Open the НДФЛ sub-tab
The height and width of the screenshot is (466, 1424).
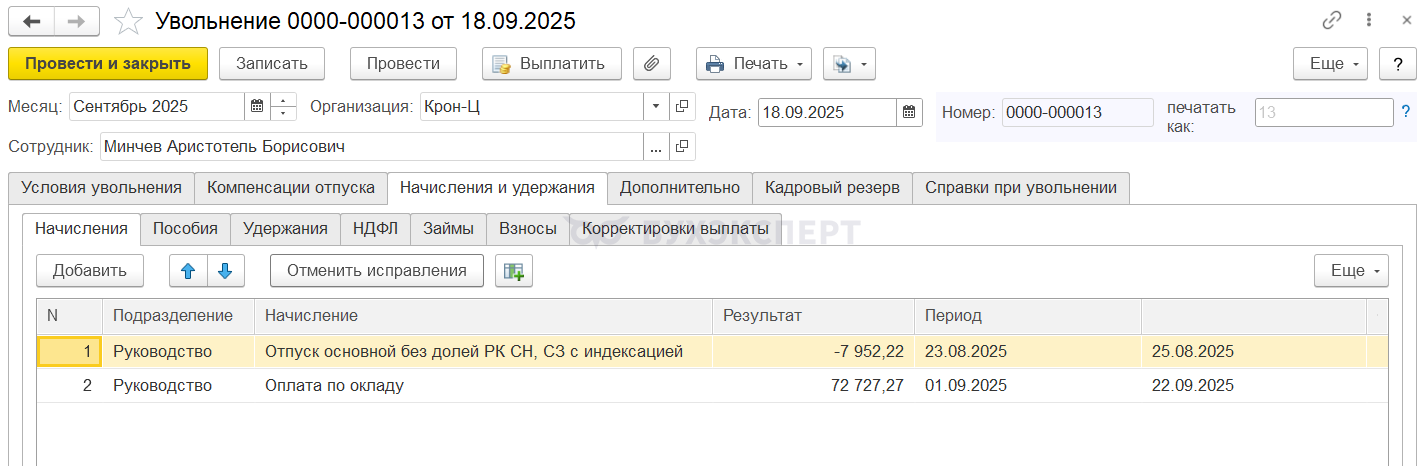point(375,228)
